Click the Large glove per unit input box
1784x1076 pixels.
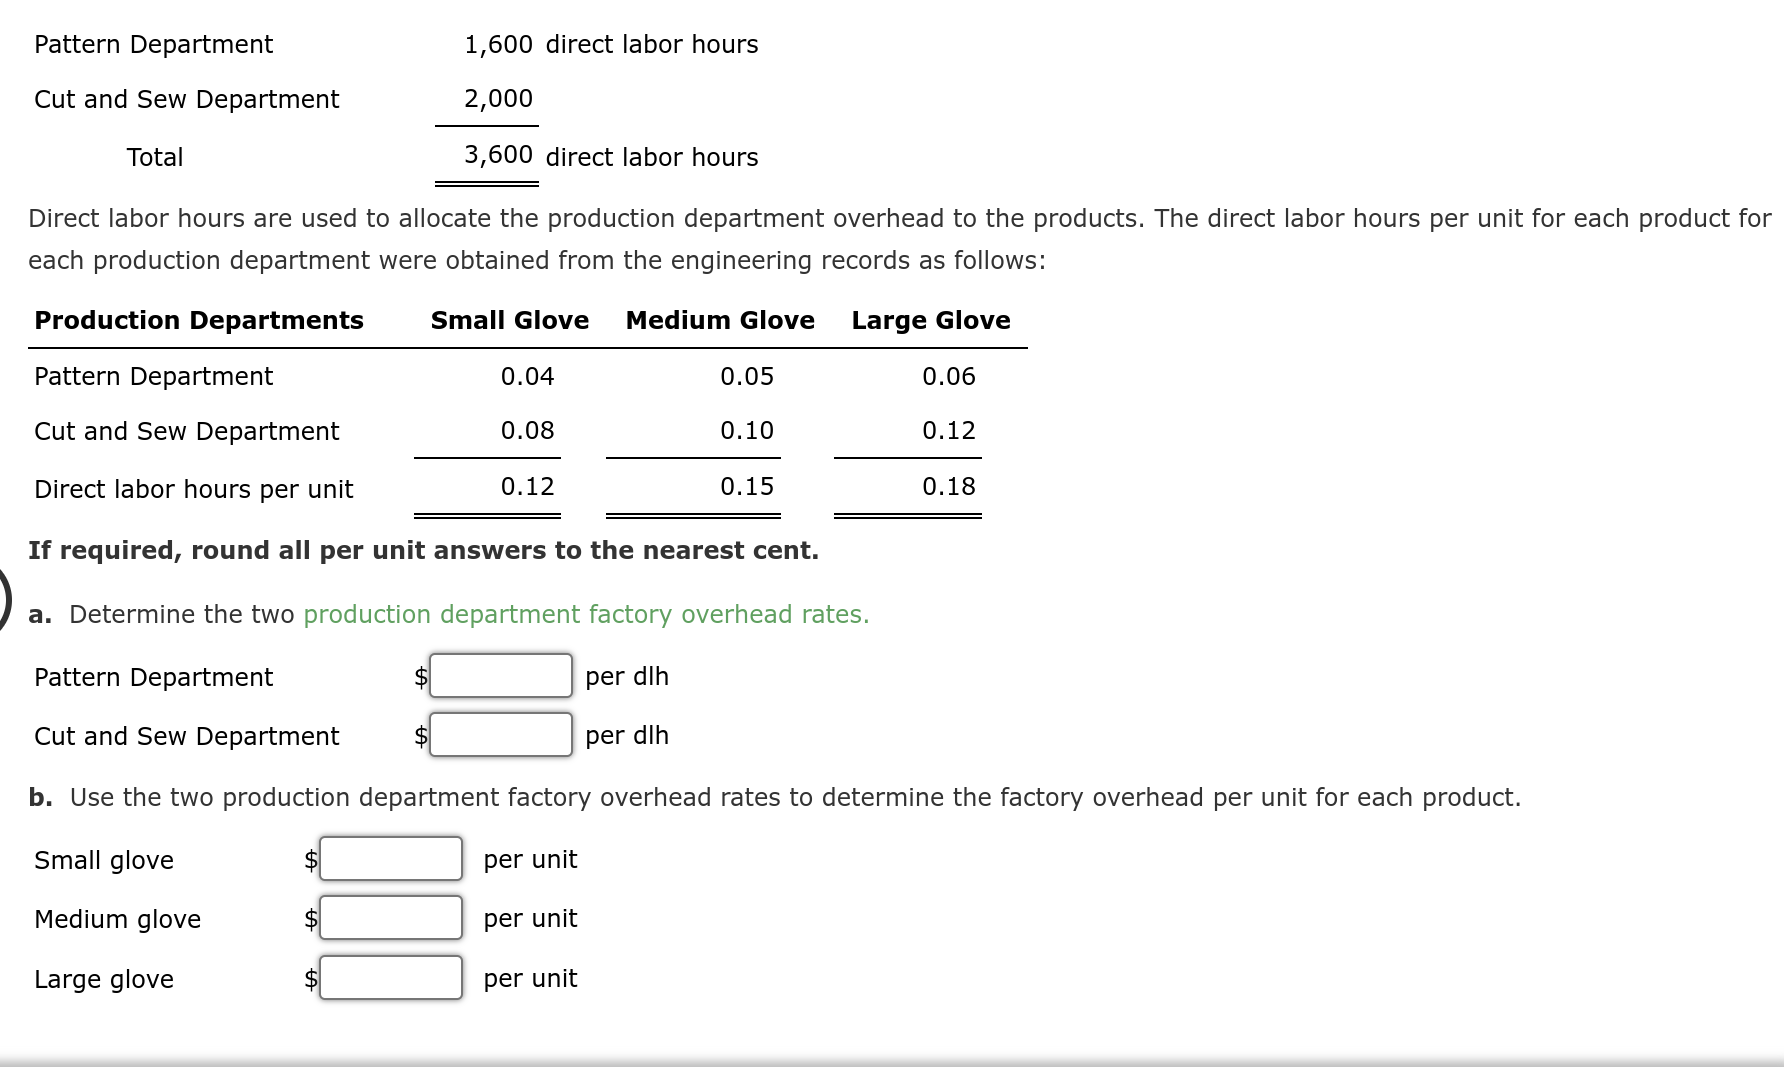(x=390, y=977)
